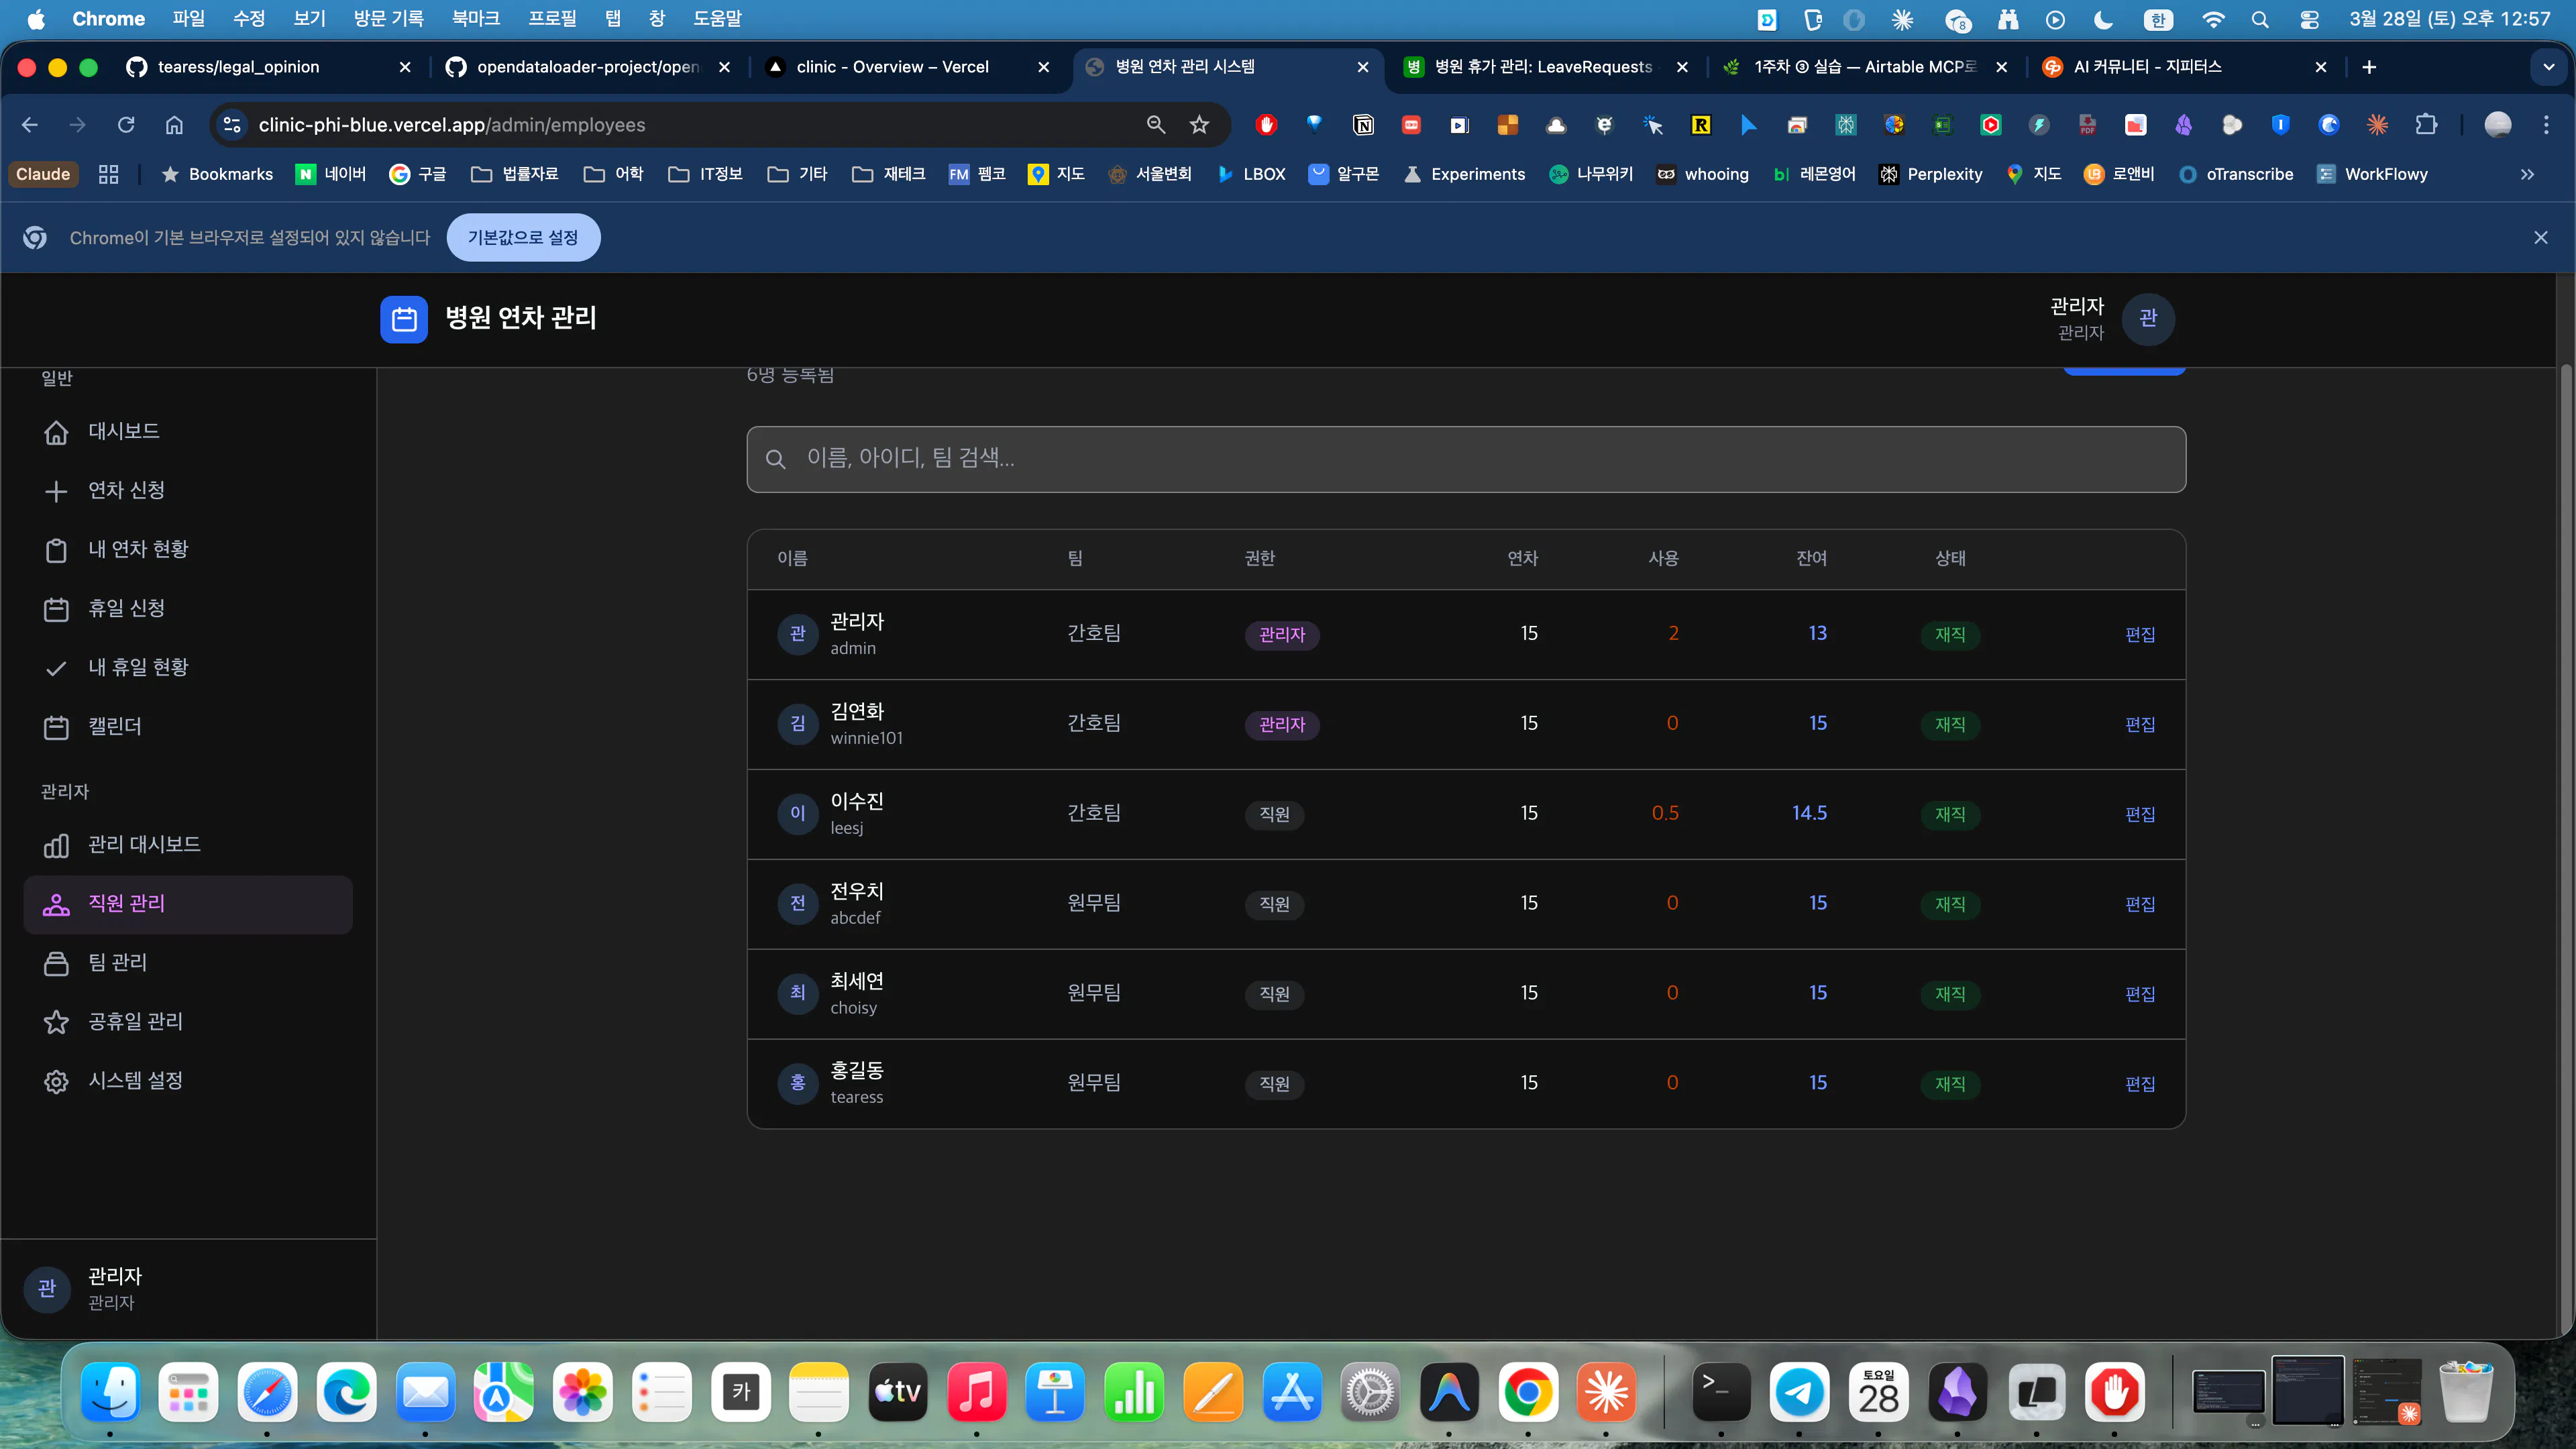Click the 연차 신청 plus icon
Image resolution: width=2576 pixels, height=1449 pixels.
tap(56, 491)
